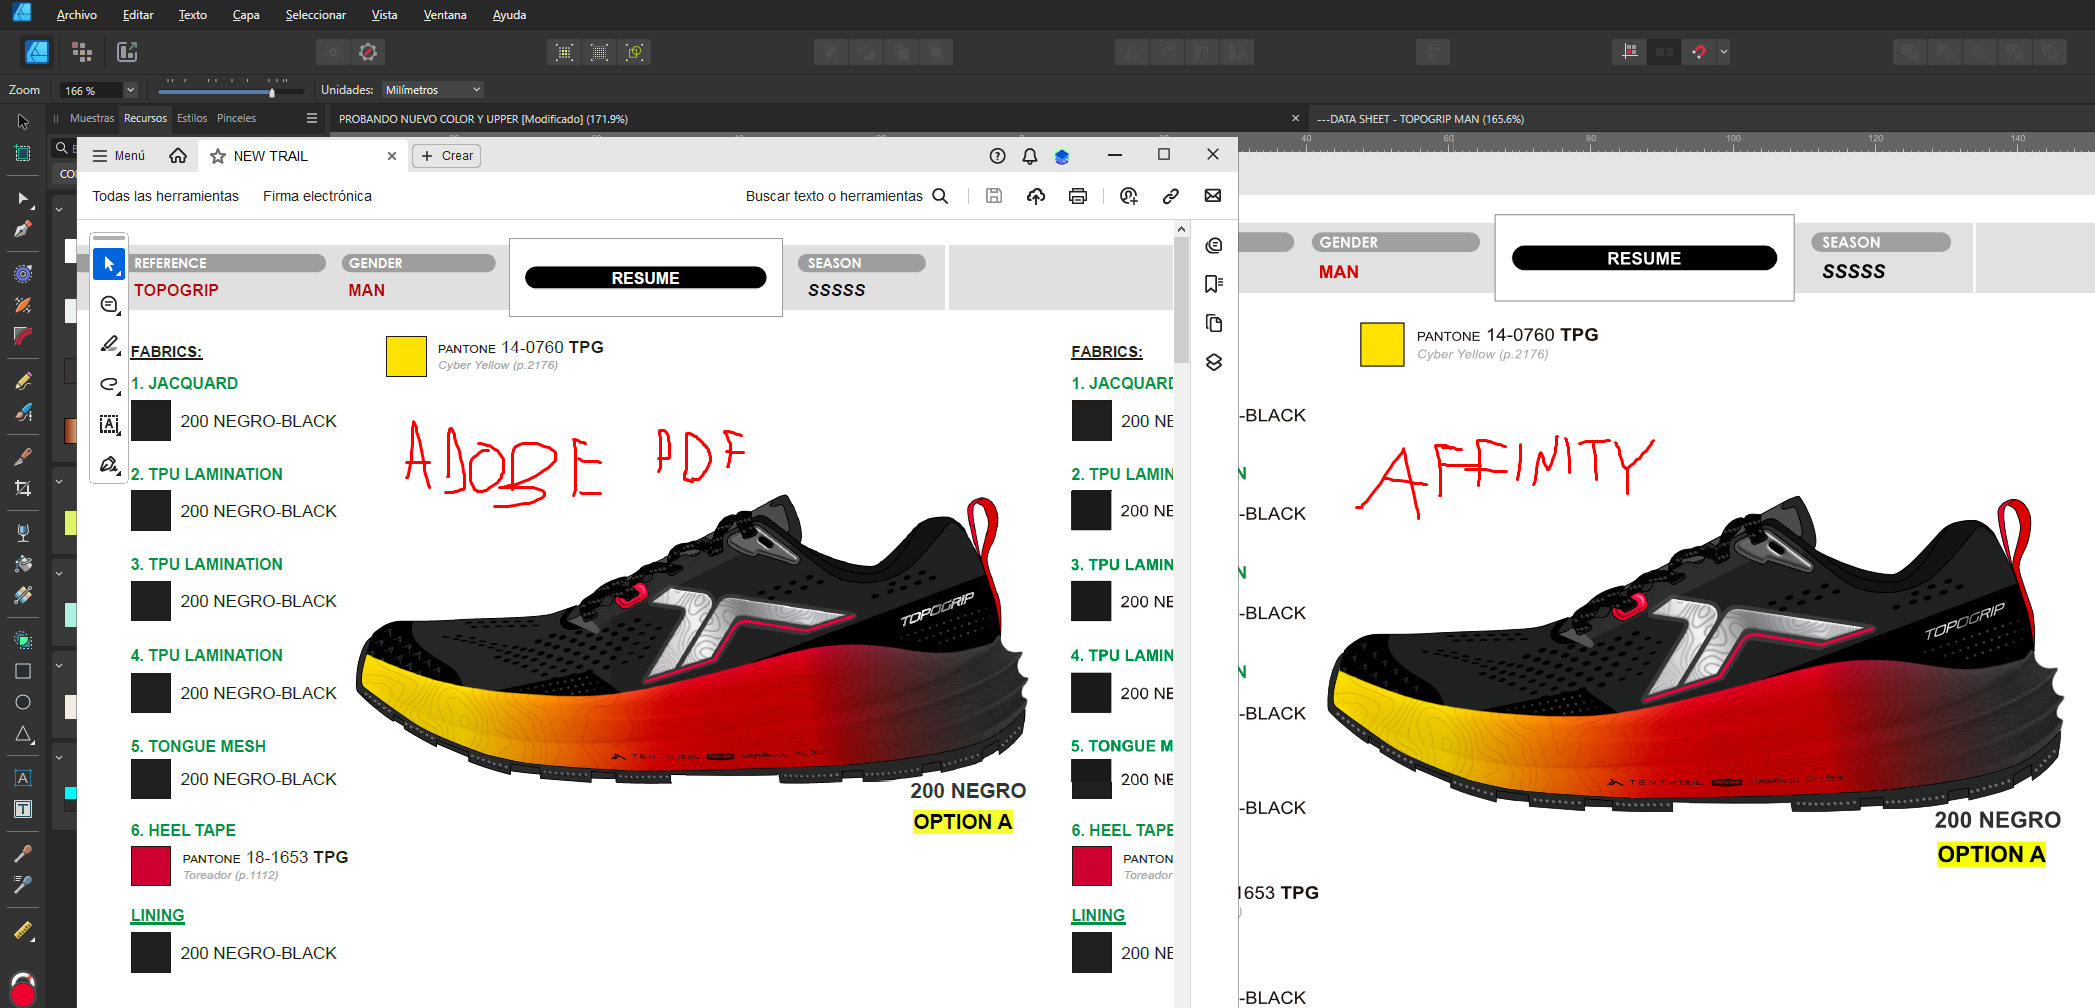Collapse assets category with yellow-green swatch
The width and height of the screenshot is (2095, 1008).
click(59, 482)
